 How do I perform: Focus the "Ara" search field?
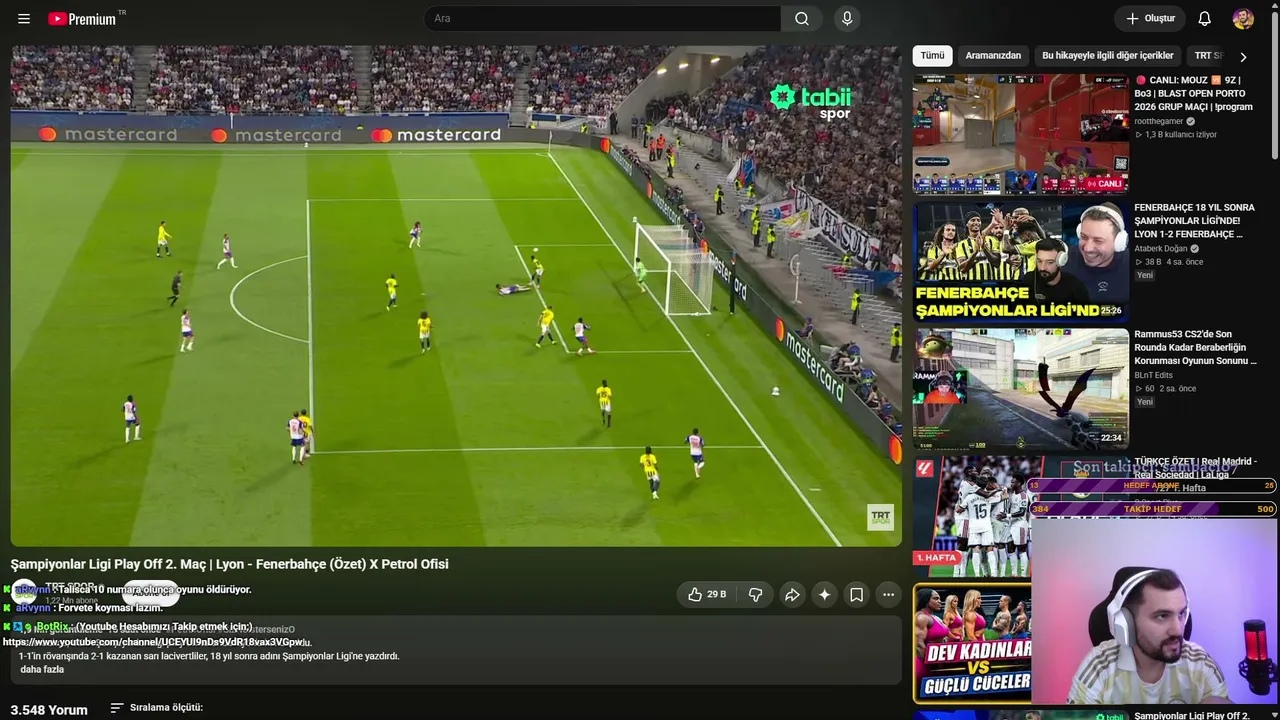603,19
